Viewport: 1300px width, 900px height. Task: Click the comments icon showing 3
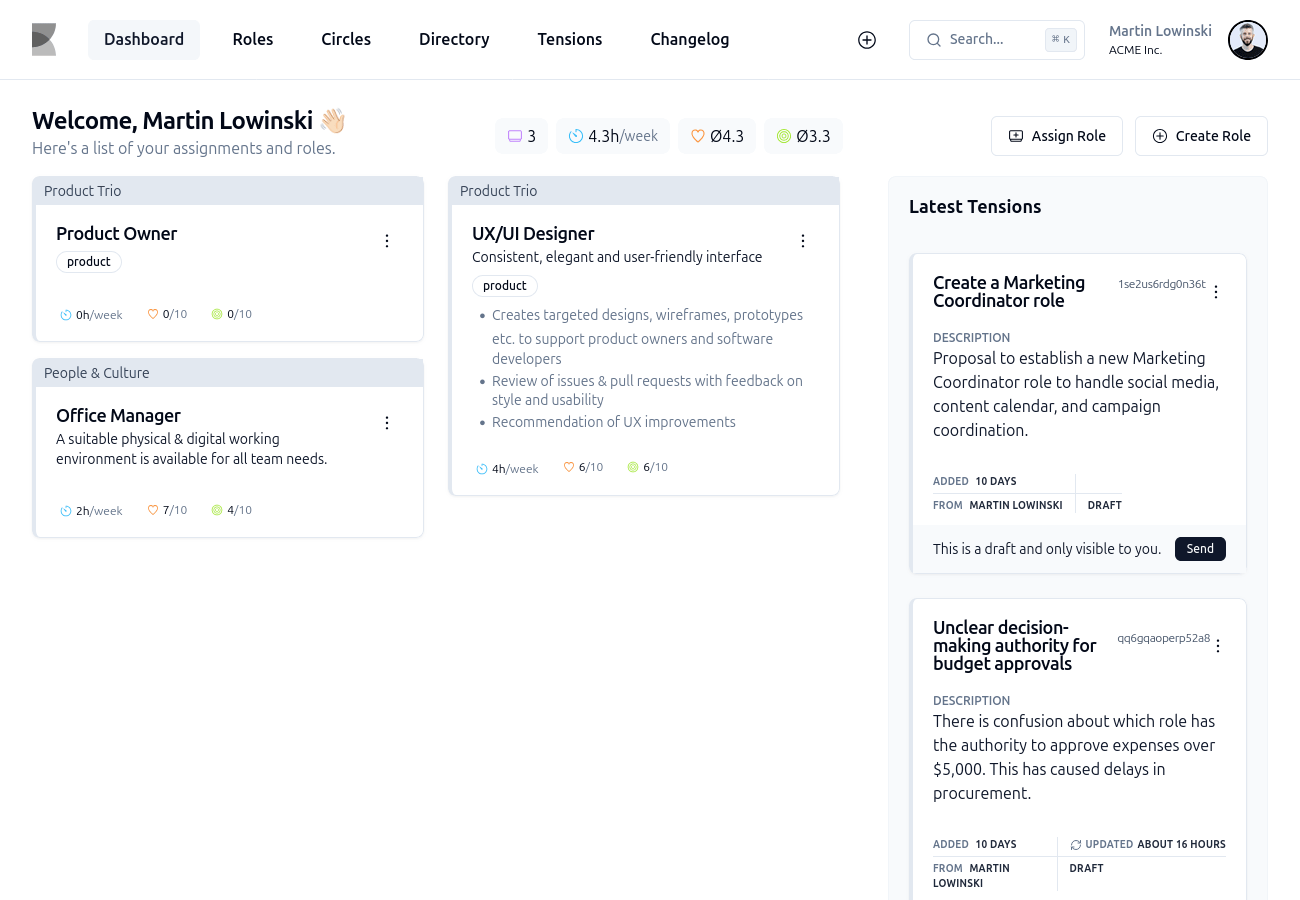tap(515, 136)
